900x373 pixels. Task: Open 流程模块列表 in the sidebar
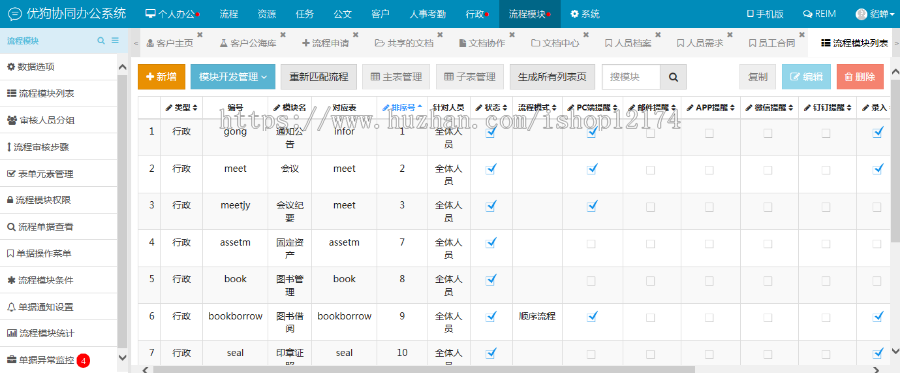[x=59, y=94]
